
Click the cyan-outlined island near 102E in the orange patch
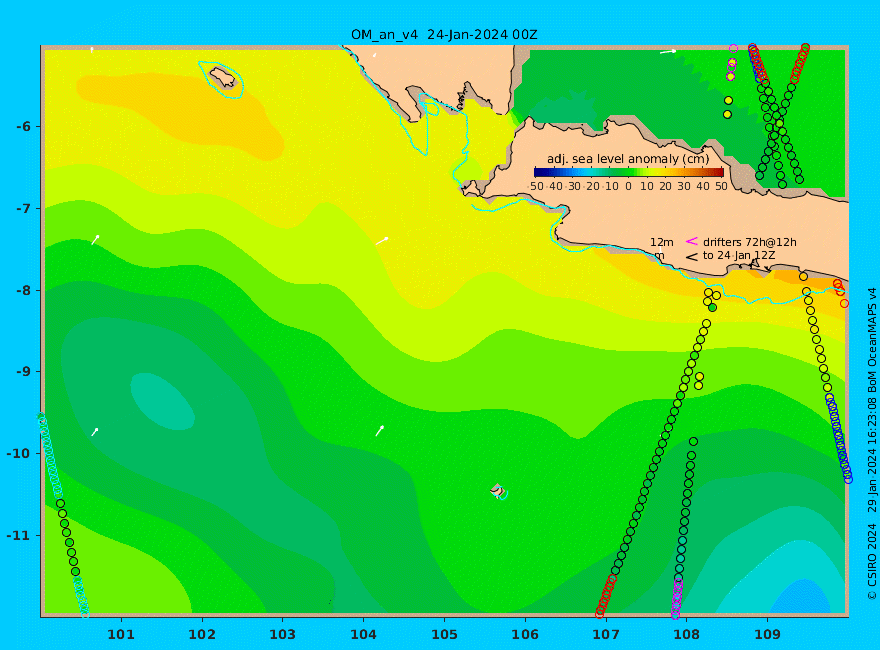click(x=223, y=77)
